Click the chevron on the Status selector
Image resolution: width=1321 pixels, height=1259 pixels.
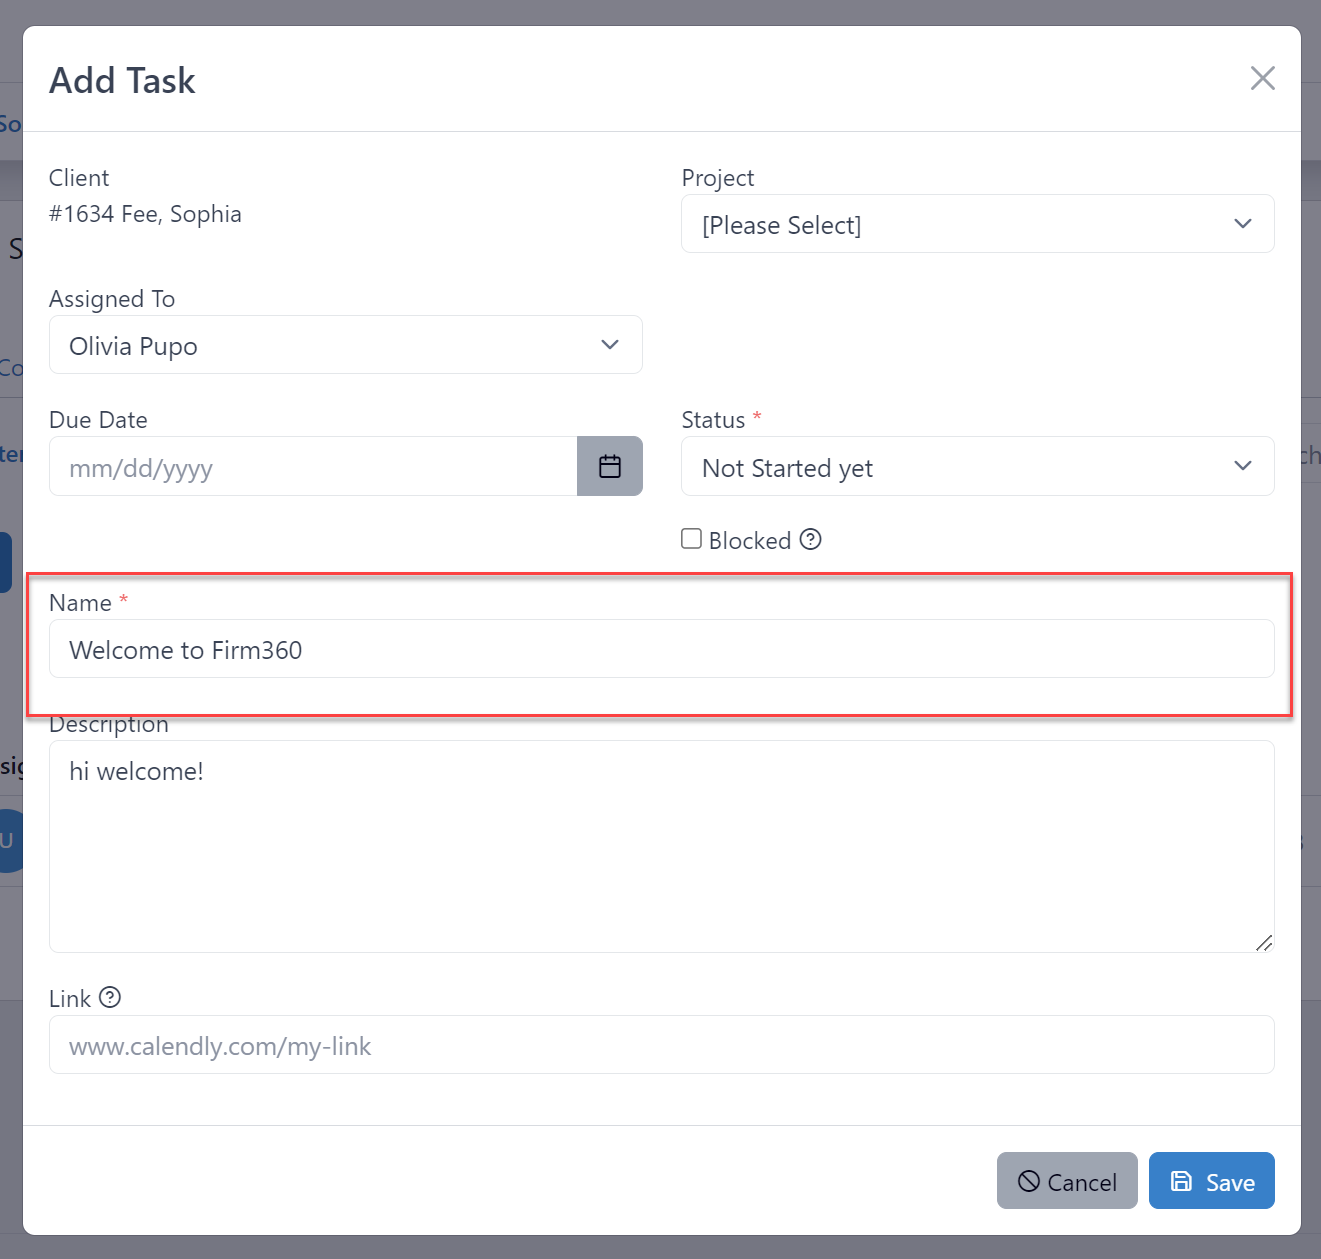(x=1243, y=466)
